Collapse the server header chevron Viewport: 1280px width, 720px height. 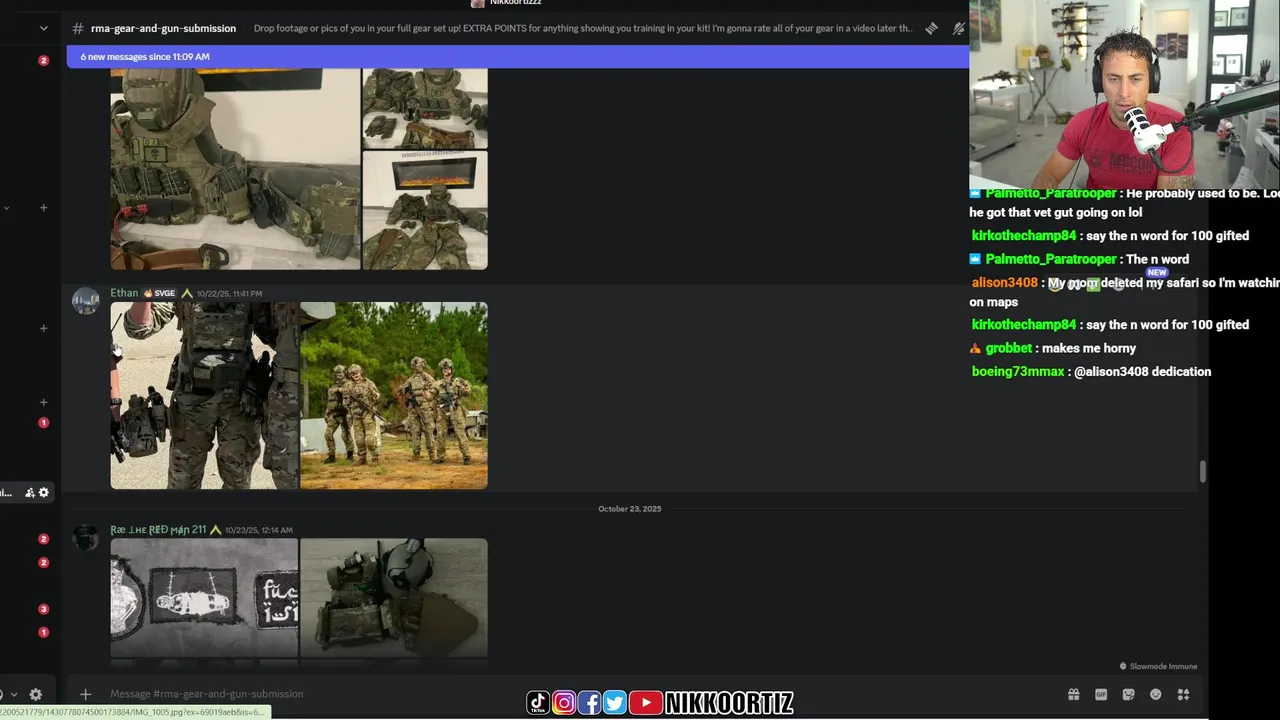click(x=43, y=28)
